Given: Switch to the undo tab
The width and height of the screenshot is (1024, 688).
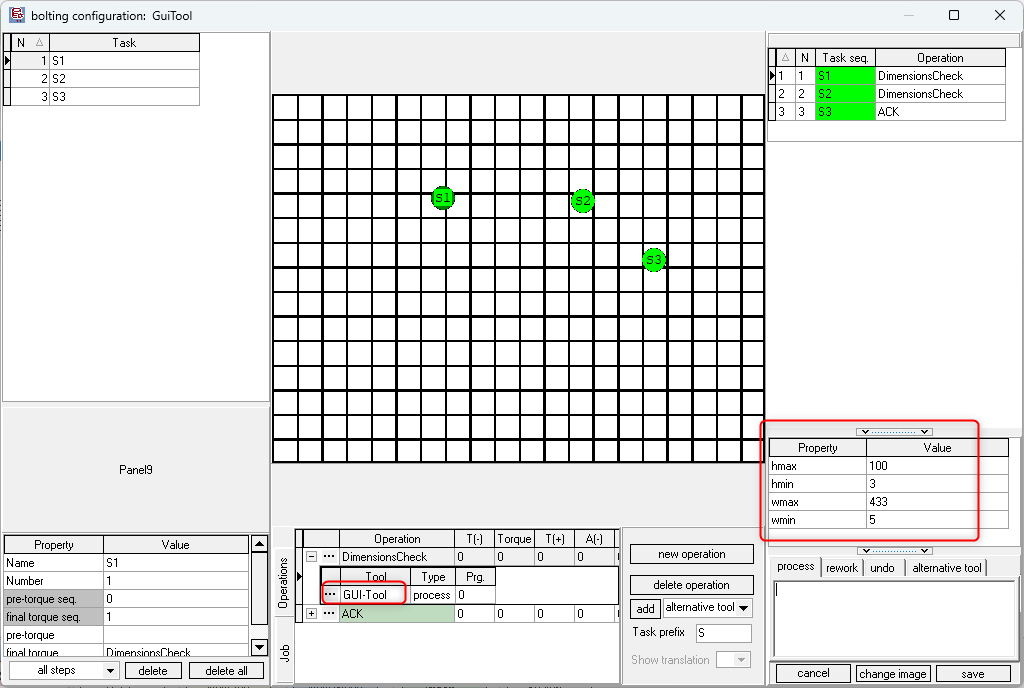Looking at the screenshot, I should coord(882,568).
